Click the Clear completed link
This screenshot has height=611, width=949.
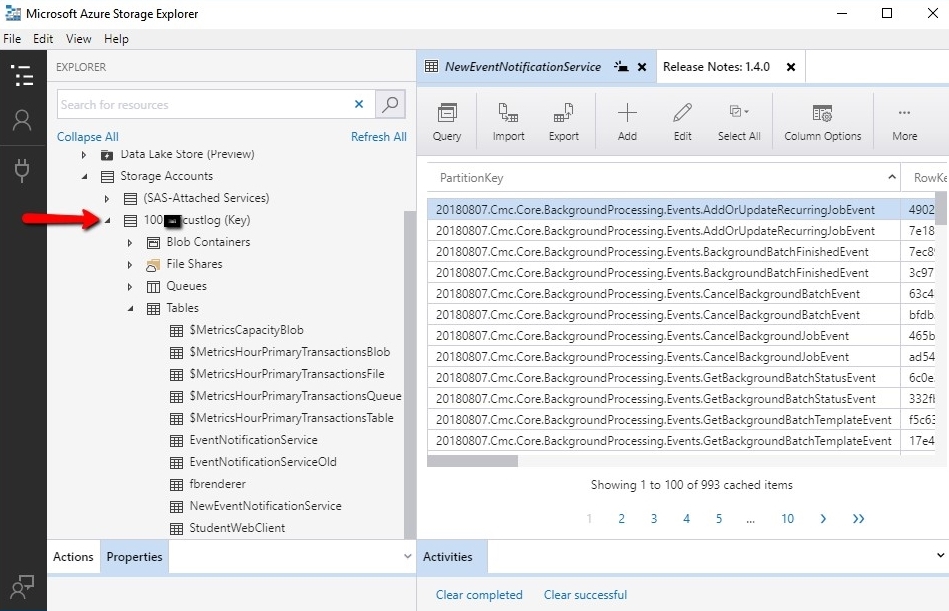click(479, 594)
